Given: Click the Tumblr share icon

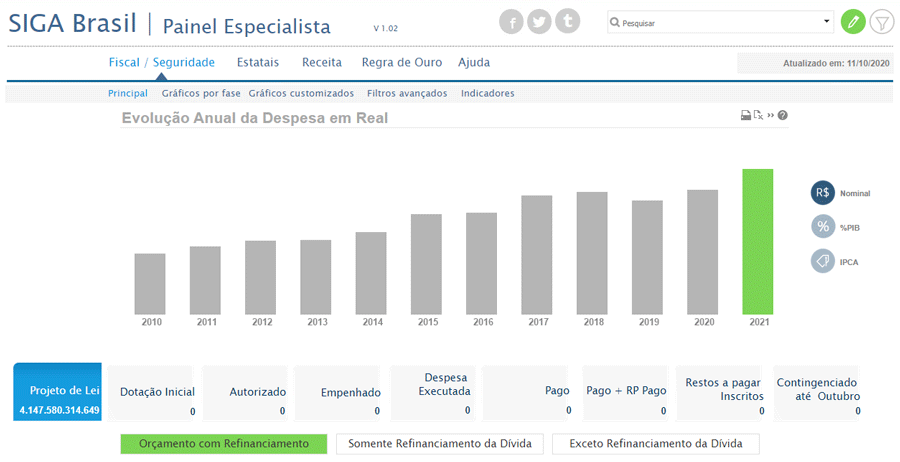Looking at the screenshot, I should 568,21.
